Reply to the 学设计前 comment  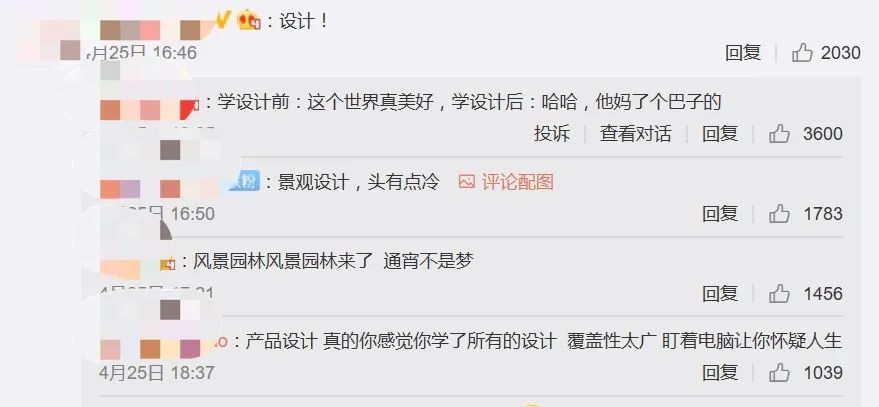point(720,134)
